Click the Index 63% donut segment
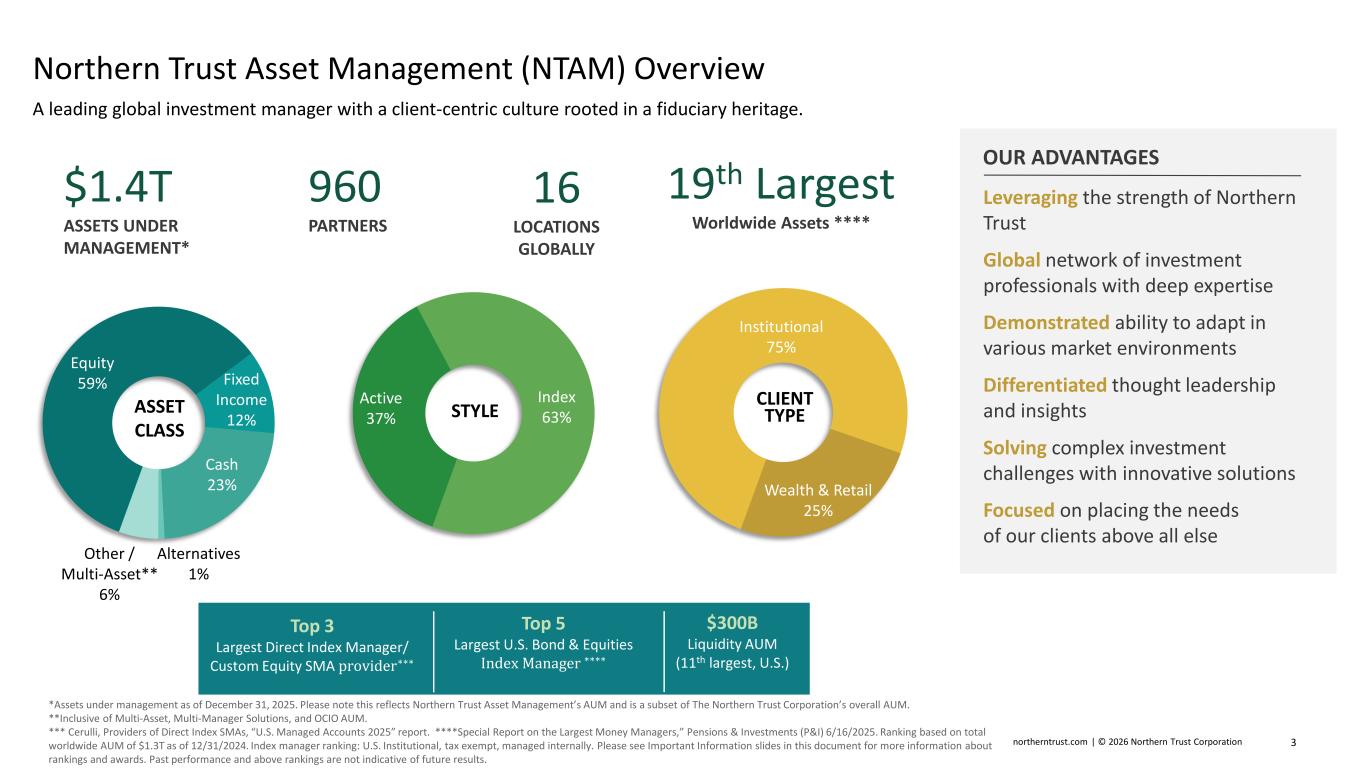 coord(556,407)
